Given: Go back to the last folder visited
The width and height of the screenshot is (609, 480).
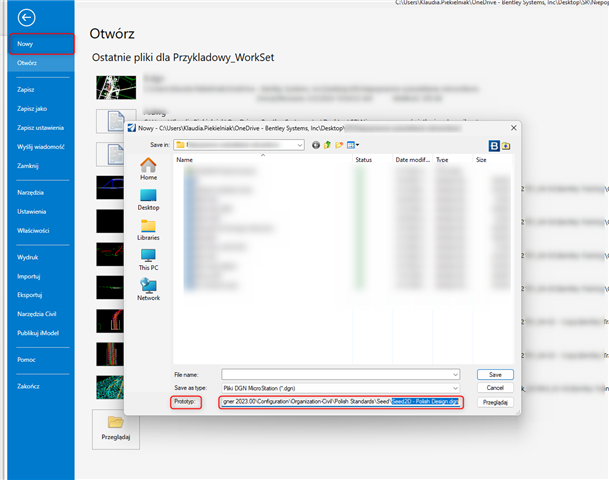Looking at the screenshot, I should click(316, 145).
